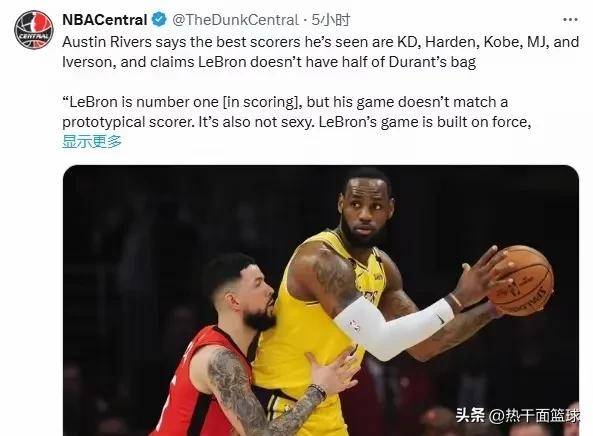Open the three-dot more options menu
This screenshot has width=593, height=436.
[x=570, y=20]
